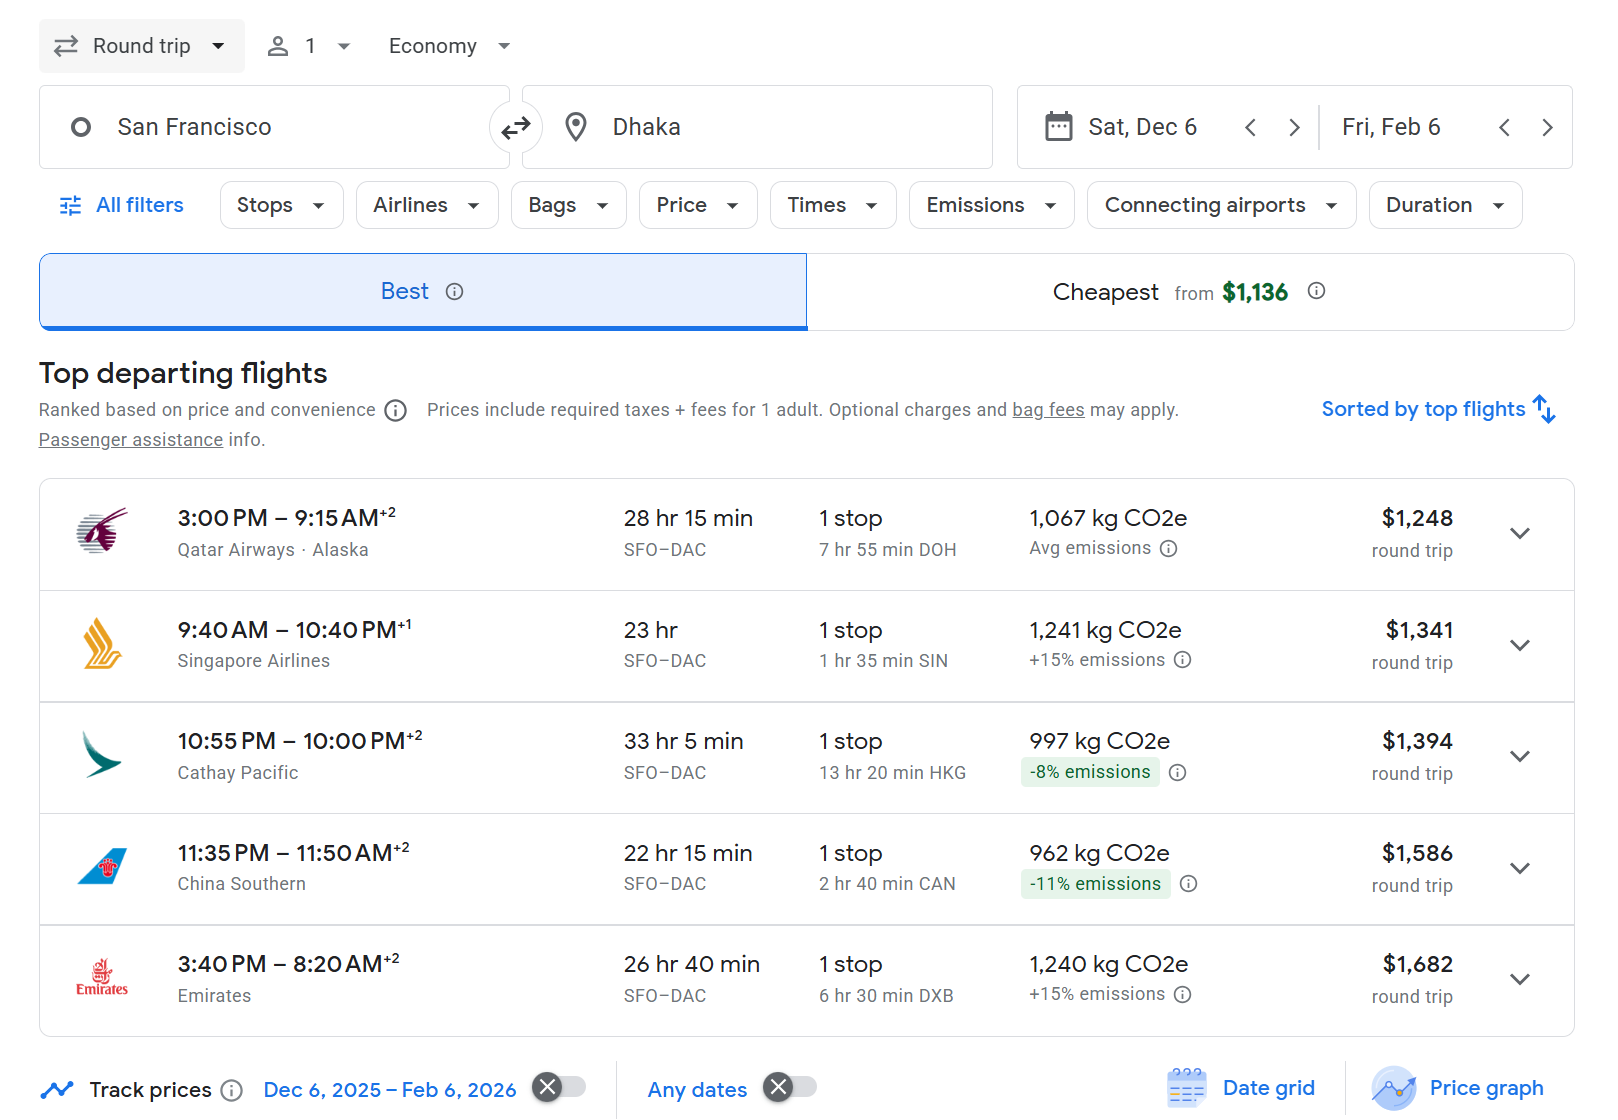Screen dimensions: 1618x1120
Task: Go to next return date
Action: click(1547, 128)
